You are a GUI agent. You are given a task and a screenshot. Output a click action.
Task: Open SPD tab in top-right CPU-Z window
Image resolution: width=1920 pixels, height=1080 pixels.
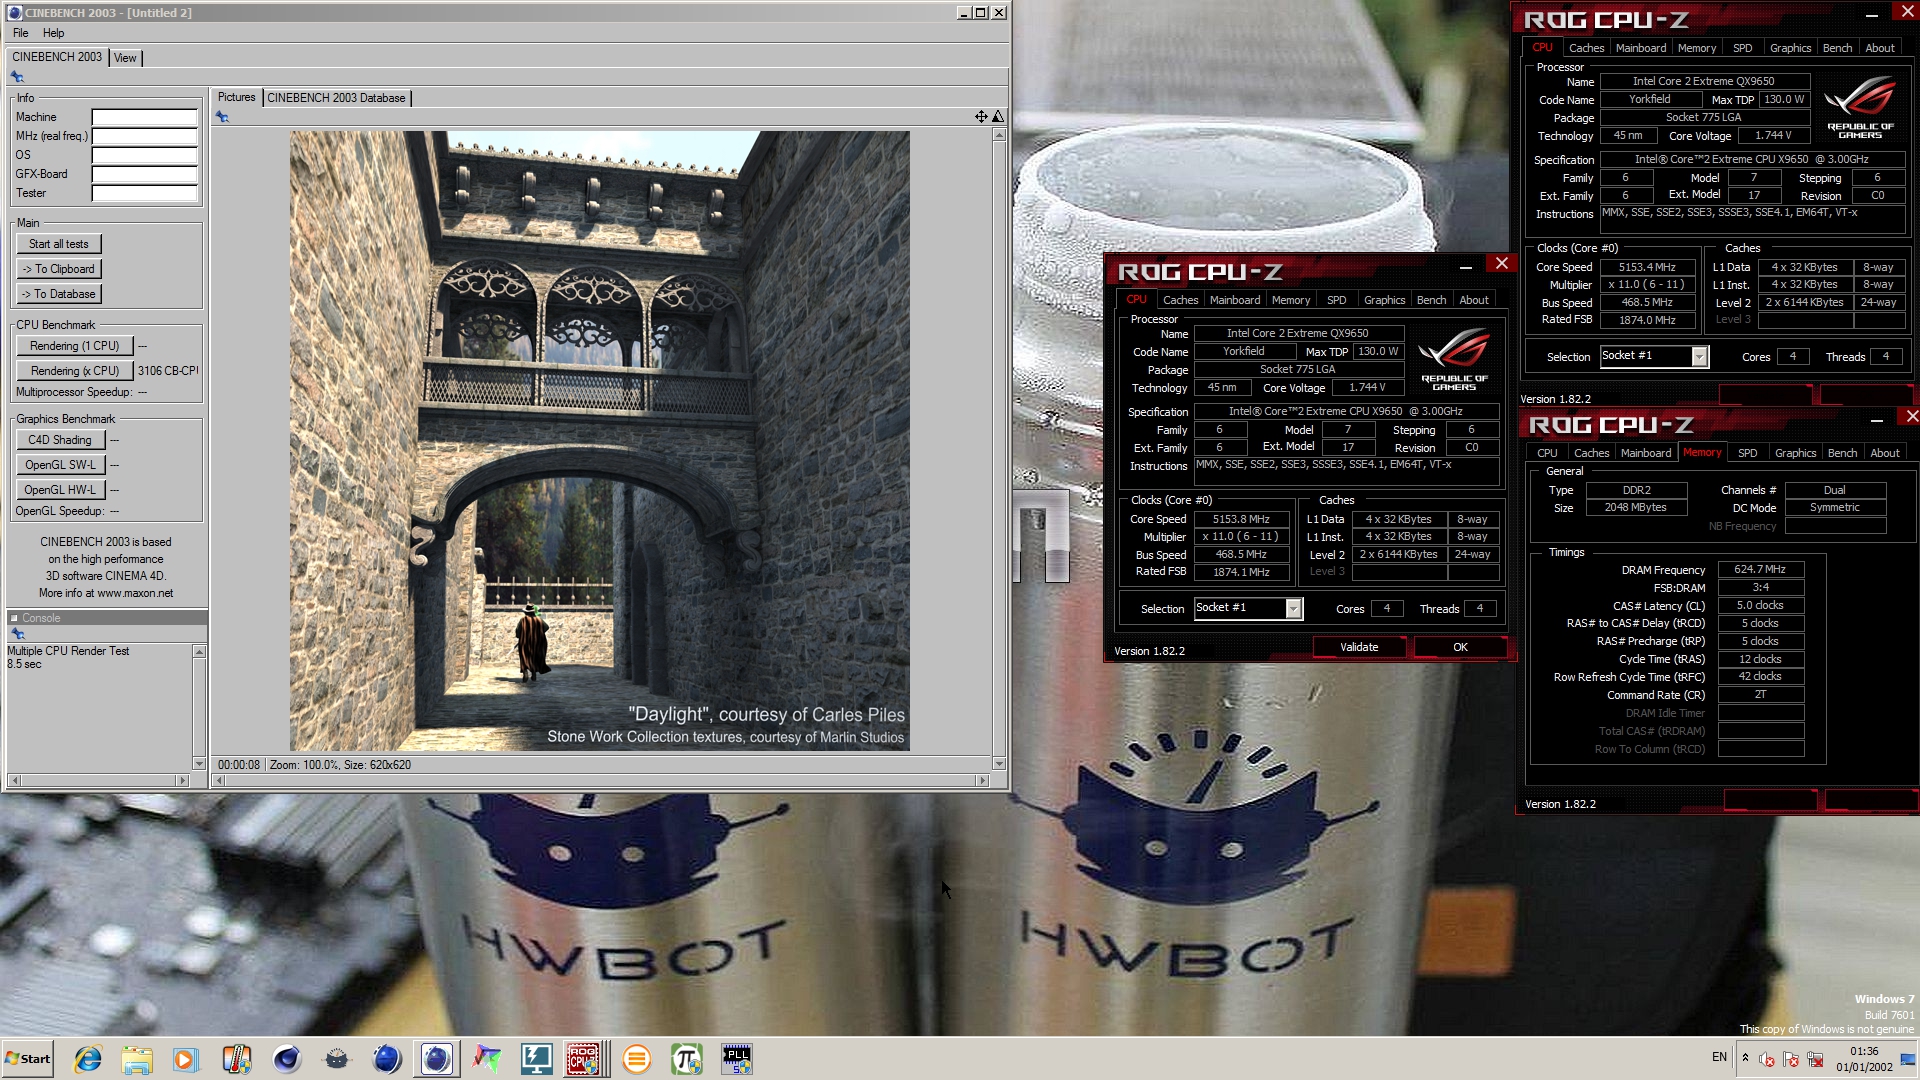(1742, 48)
